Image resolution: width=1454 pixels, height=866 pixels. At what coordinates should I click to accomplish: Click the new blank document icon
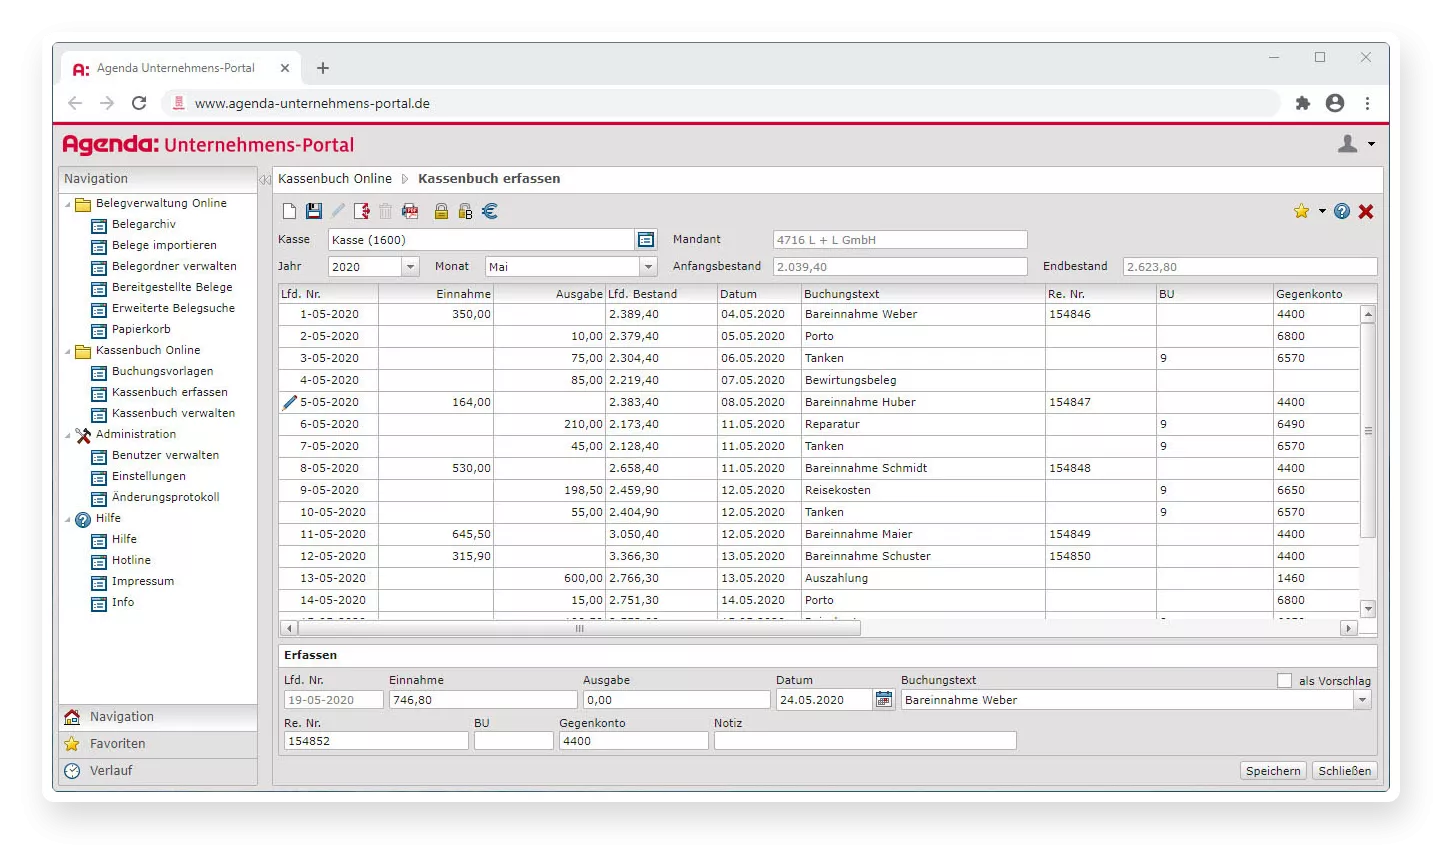point(289,211)
